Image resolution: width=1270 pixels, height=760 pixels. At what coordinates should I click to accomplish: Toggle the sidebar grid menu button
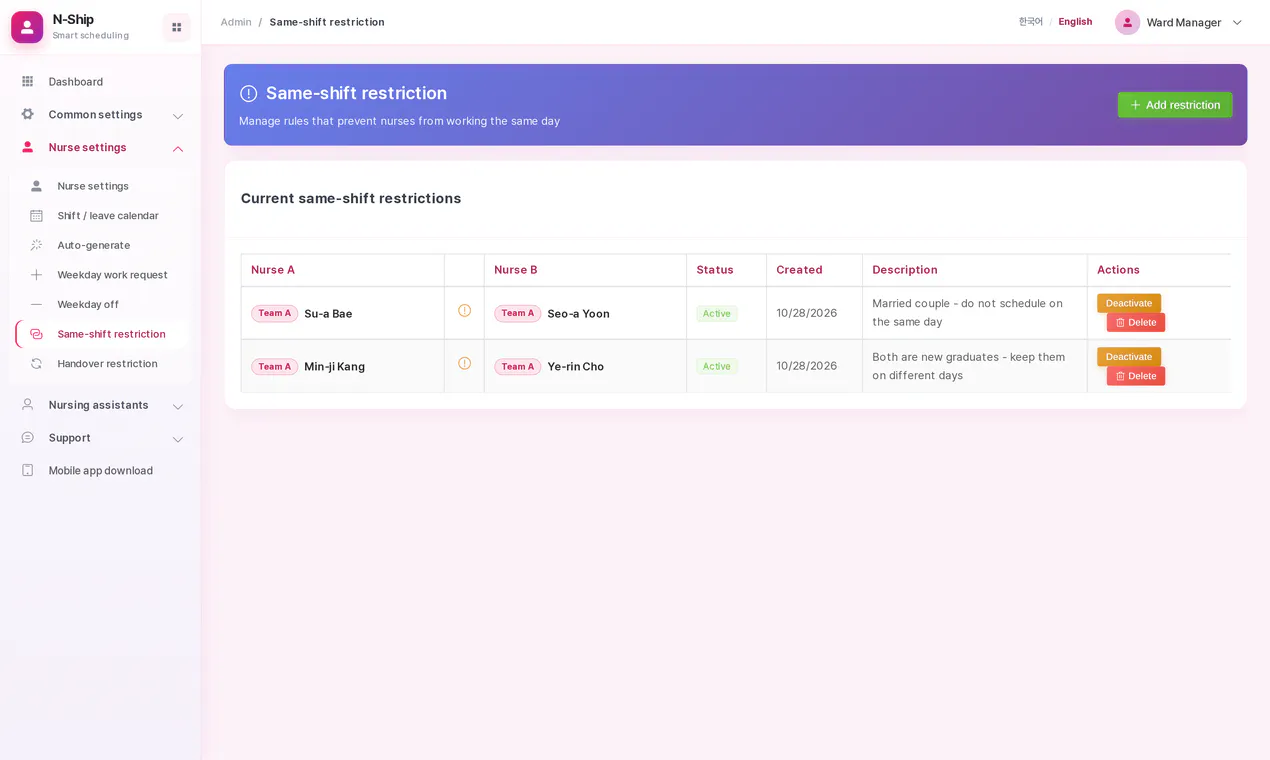pos(177,27)
